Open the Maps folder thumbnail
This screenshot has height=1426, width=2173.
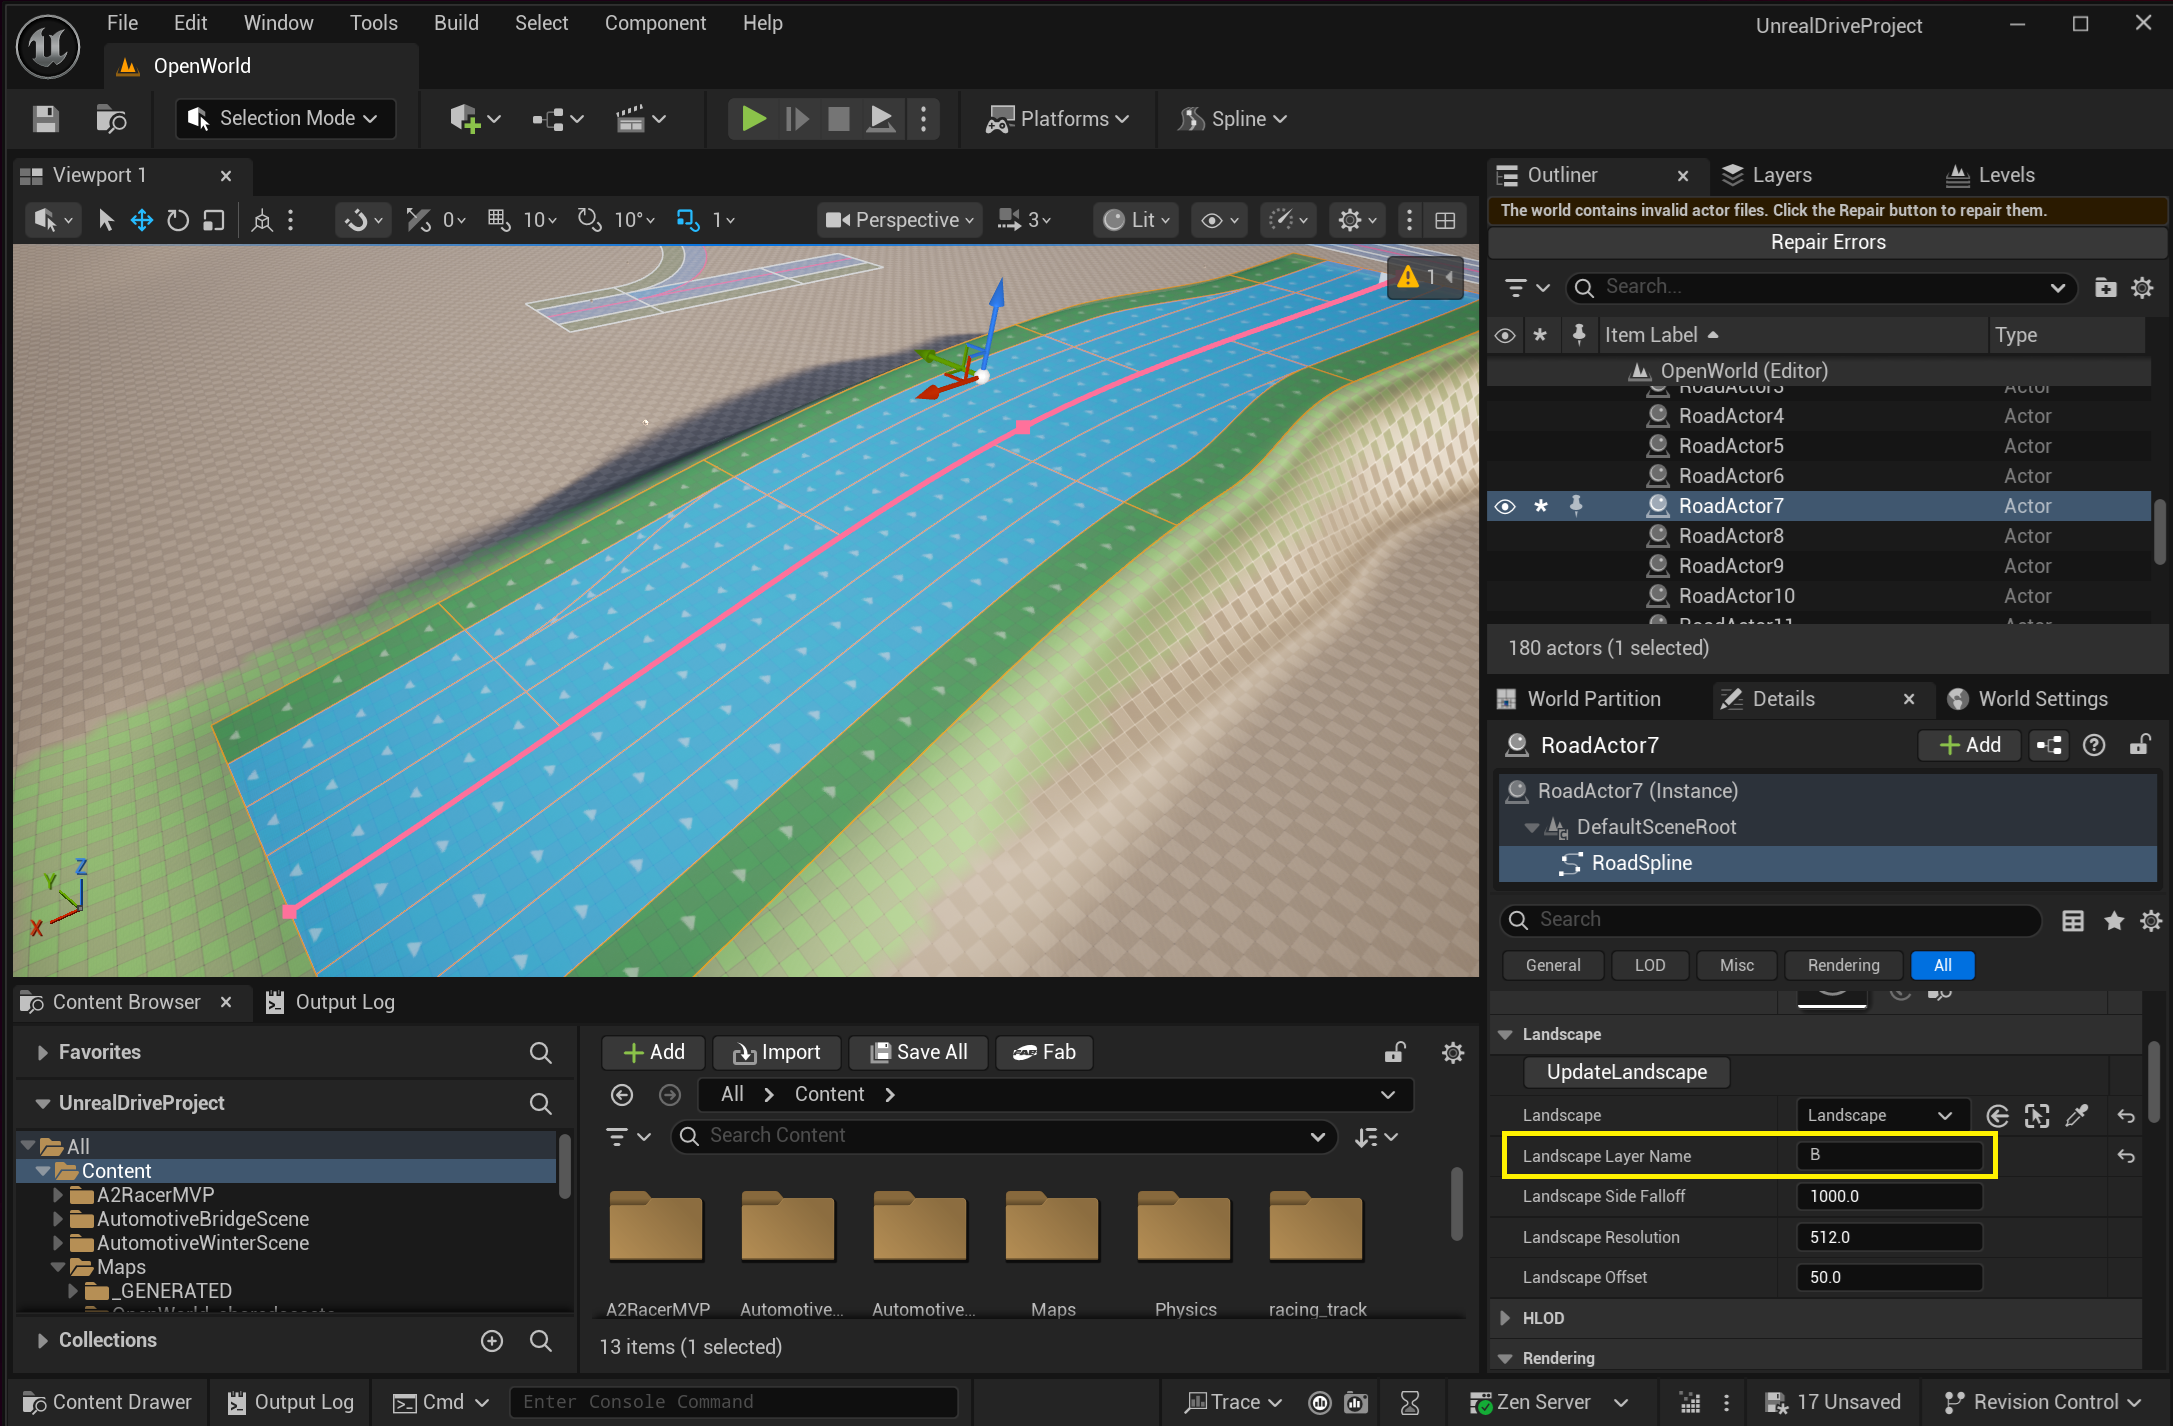pyautogui.click(x=1053, y=1228)
